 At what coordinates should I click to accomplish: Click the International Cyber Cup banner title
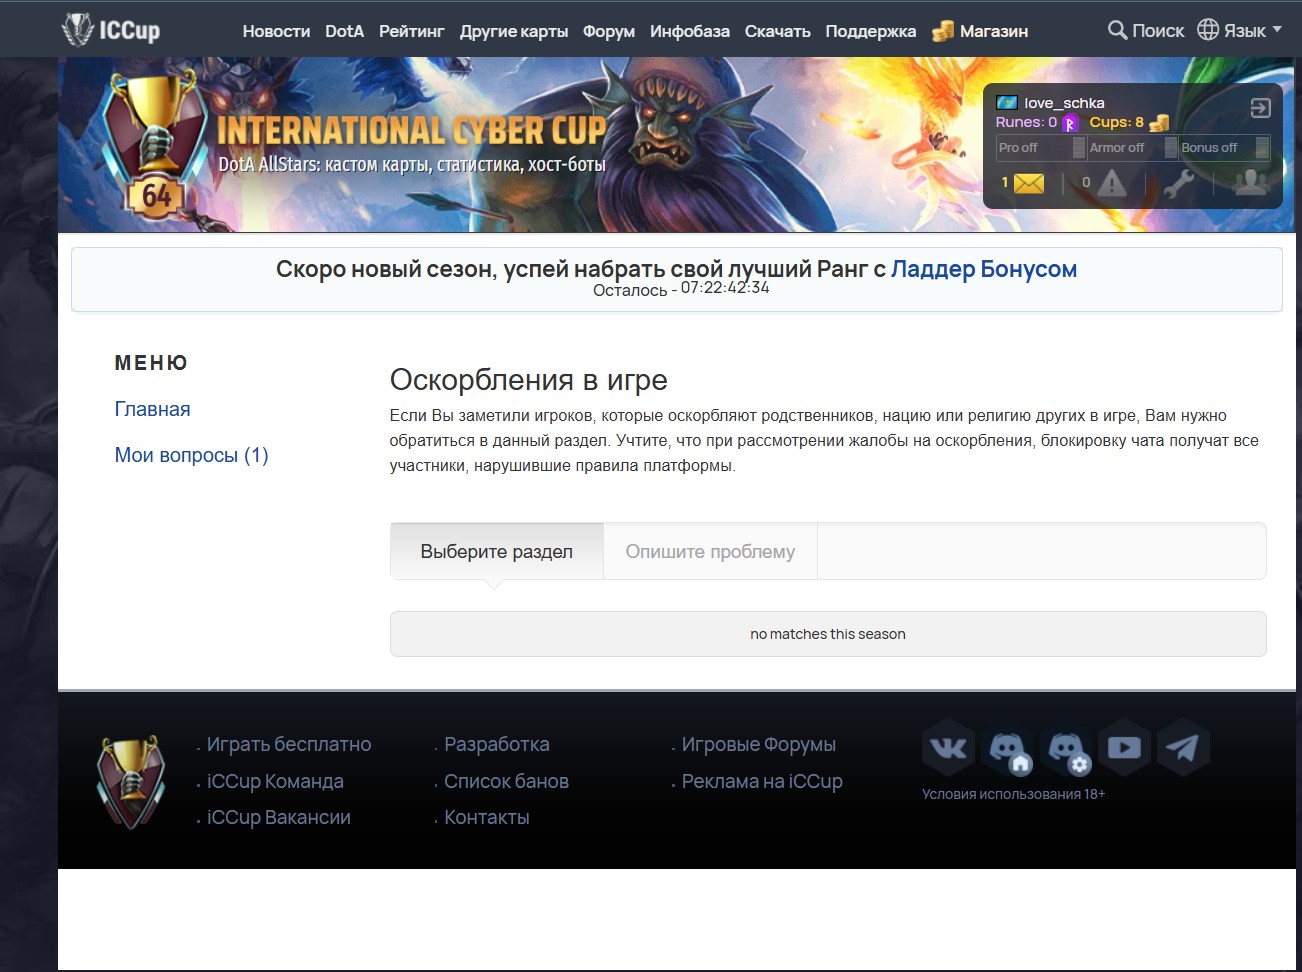[x=411, y=131]
